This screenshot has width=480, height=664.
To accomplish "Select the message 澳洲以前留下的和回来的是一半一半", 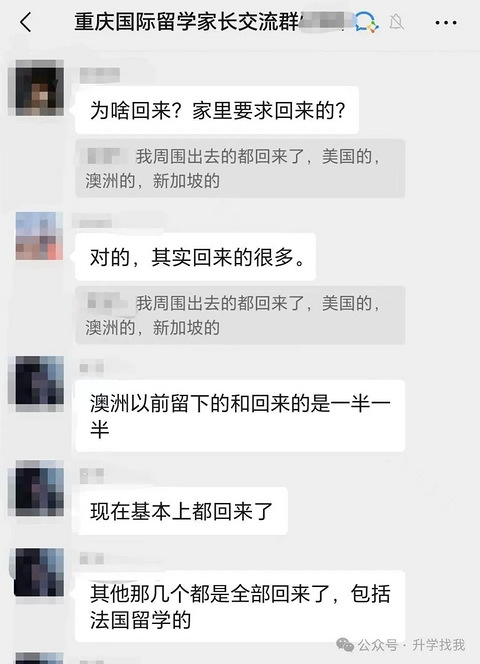I will click(240, 416).
